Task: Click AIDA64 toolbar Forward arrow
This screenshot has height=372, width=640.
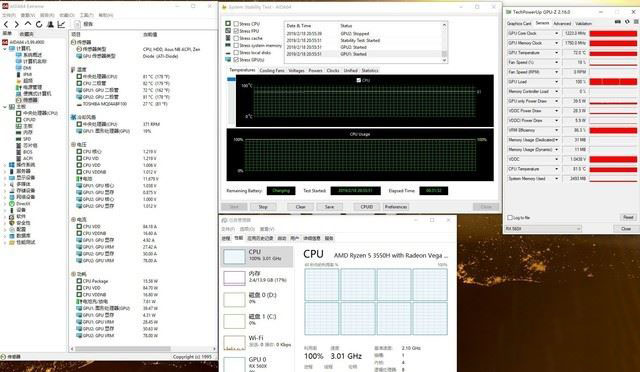Action: pyautogui.click(x=17, y=25)
